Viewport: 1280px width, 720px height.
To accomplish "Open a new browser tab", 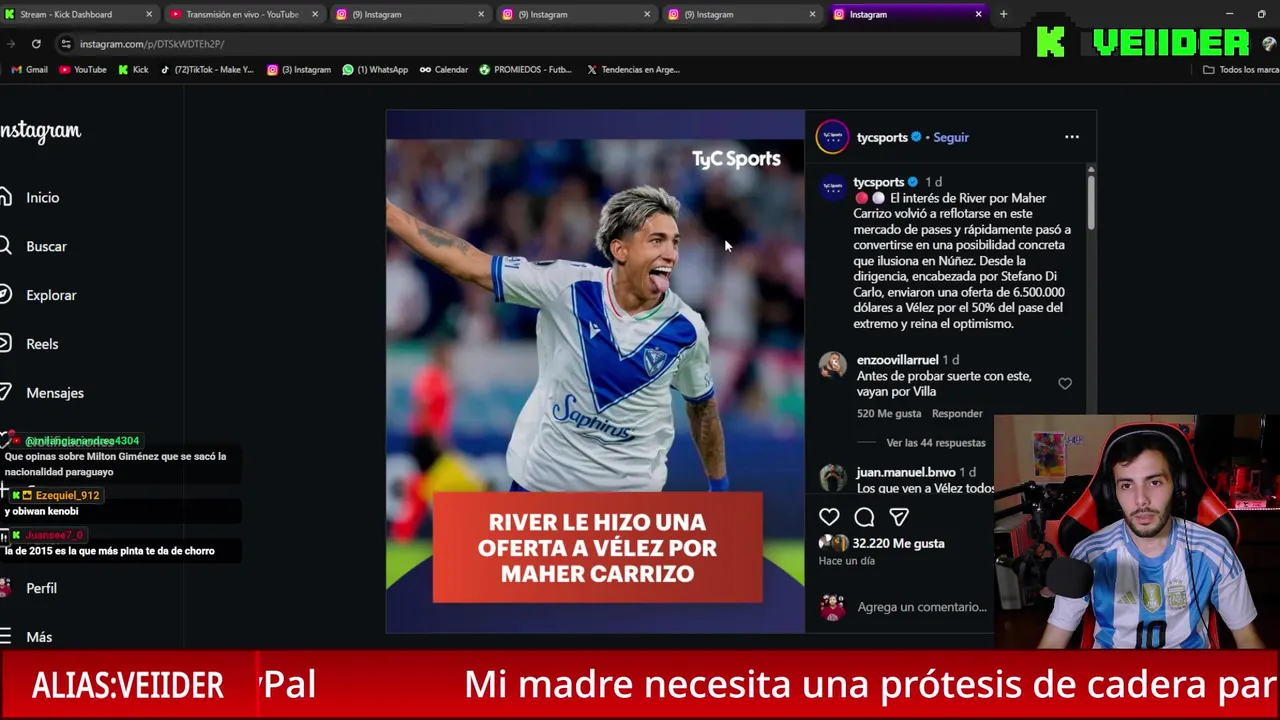I will [1003, 14].
